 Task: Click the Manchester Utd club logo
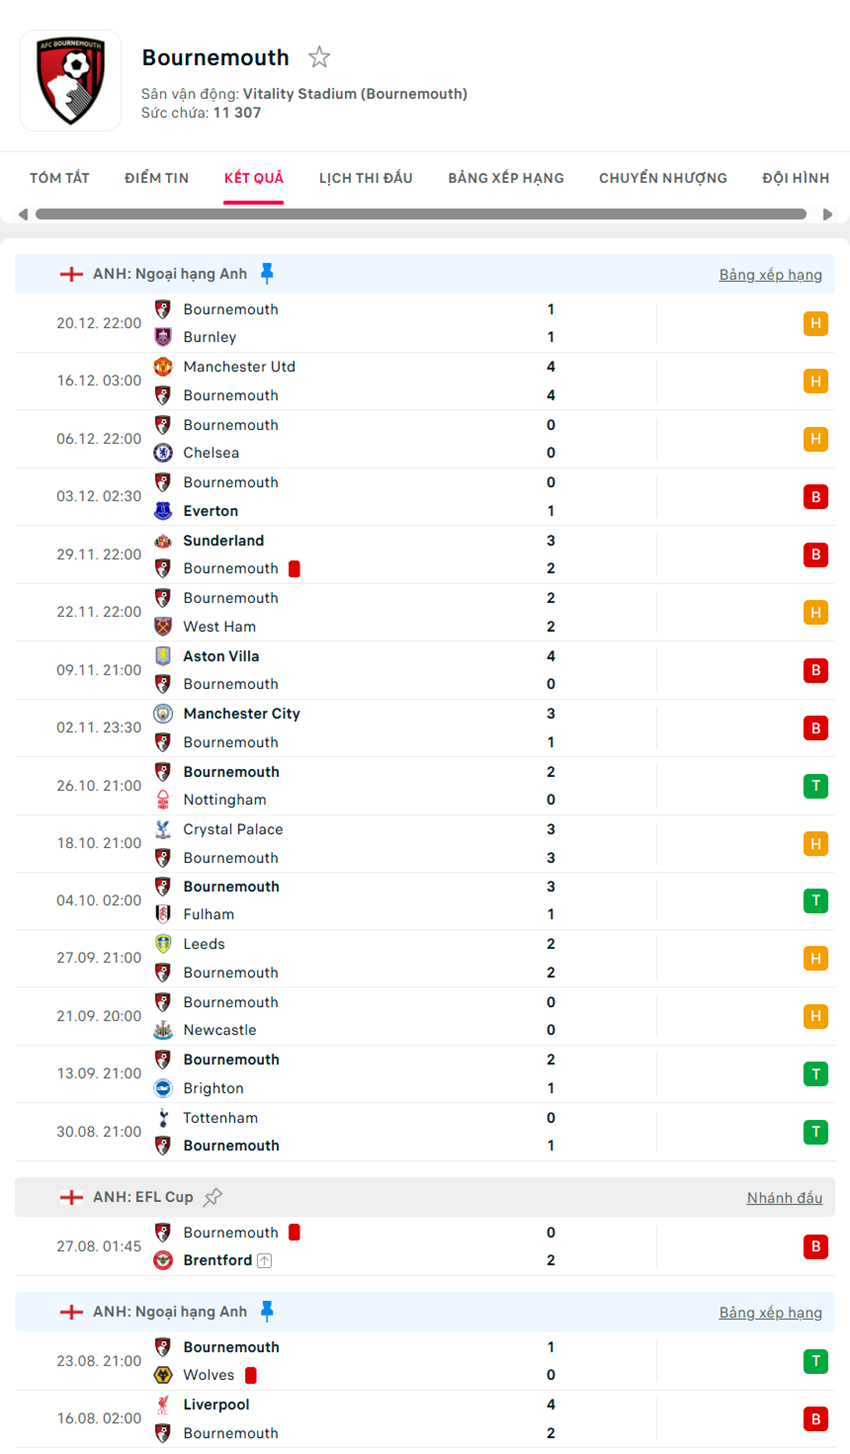coord(163,367)
